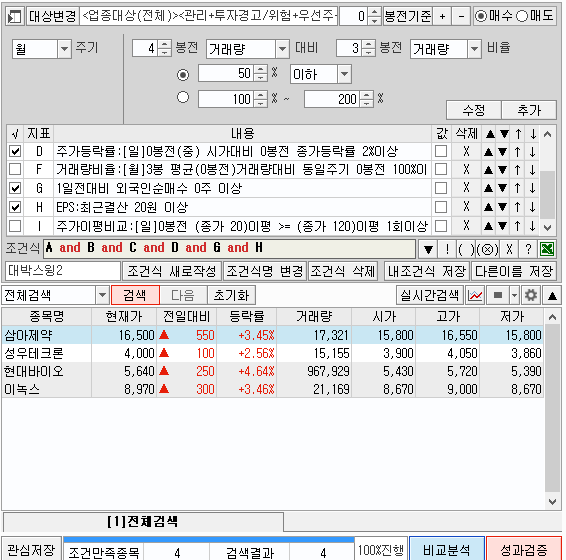Toggle 값 checkbox for condition D

pos(441,151)
